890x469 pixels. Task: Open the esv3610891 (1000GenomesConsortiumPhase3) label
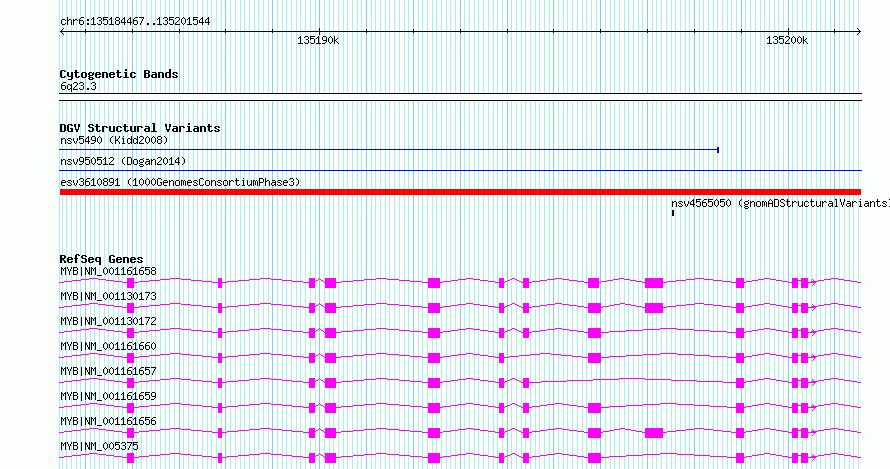180,182
